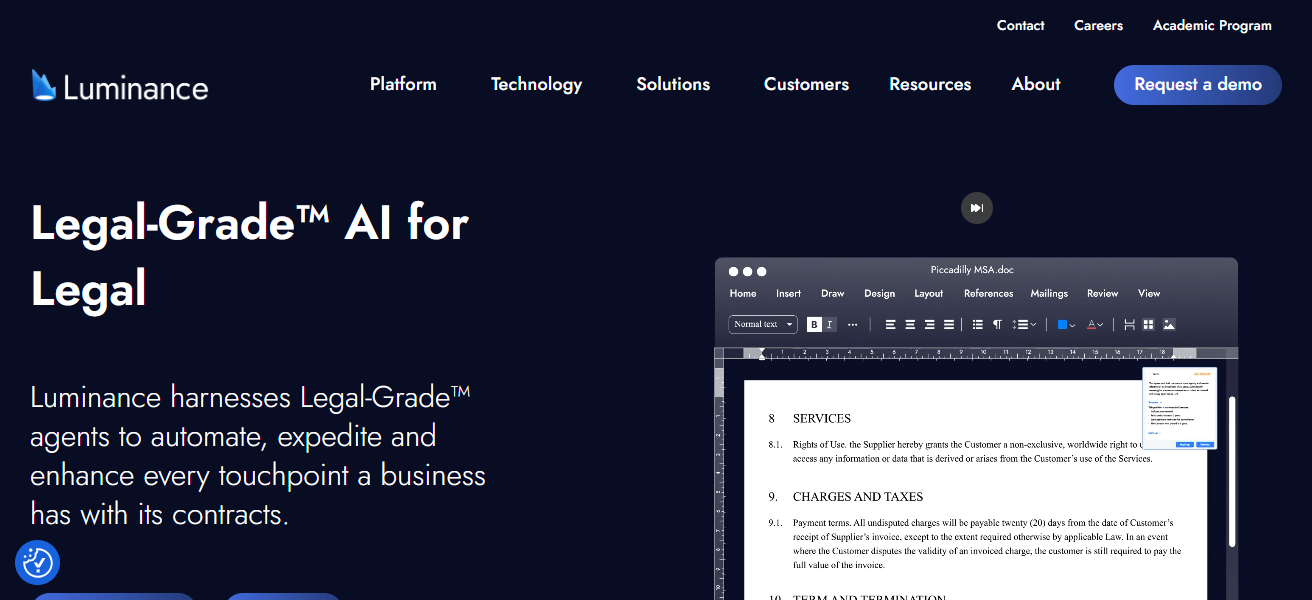The height and width of the screenshot is (600, 1312).
Task: Click the blue highlight color swatch
Action: click(x=1062, y=324)
